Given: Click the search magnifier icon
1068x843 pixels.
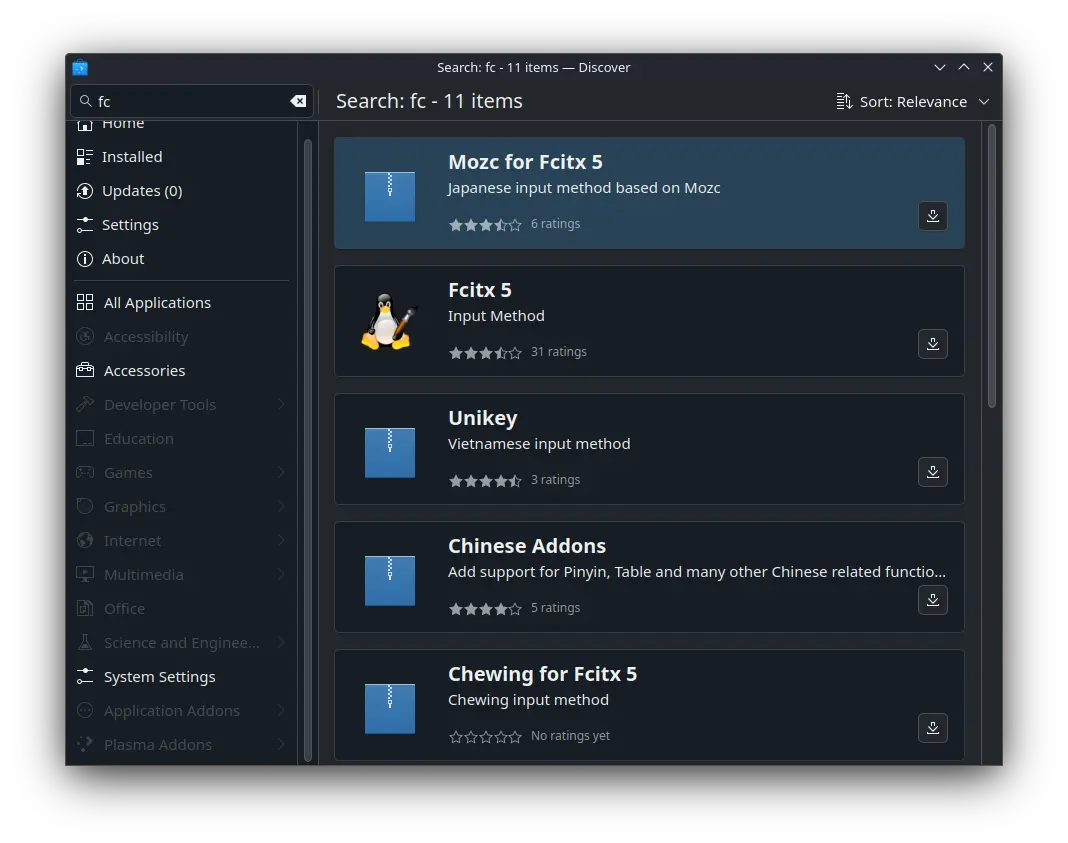Looking at the screenshot, I should (85, 101).
